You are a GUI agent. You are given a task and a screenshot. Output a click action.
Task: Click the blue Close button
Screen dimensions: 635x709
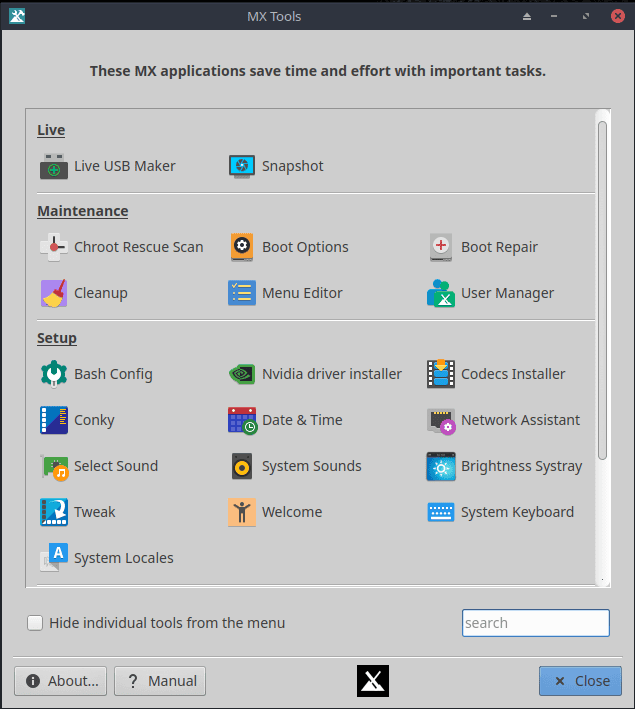click(580, 681)
